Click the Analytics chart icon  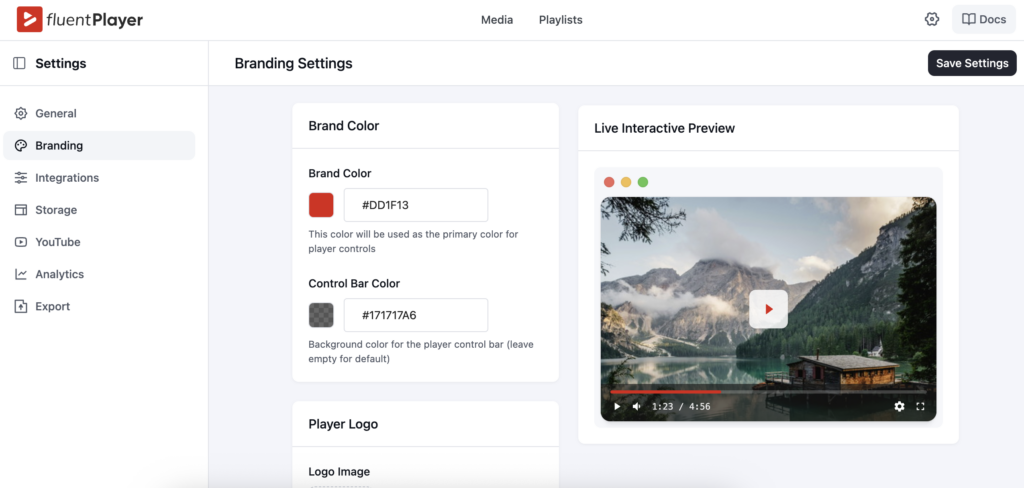[21, 274]
